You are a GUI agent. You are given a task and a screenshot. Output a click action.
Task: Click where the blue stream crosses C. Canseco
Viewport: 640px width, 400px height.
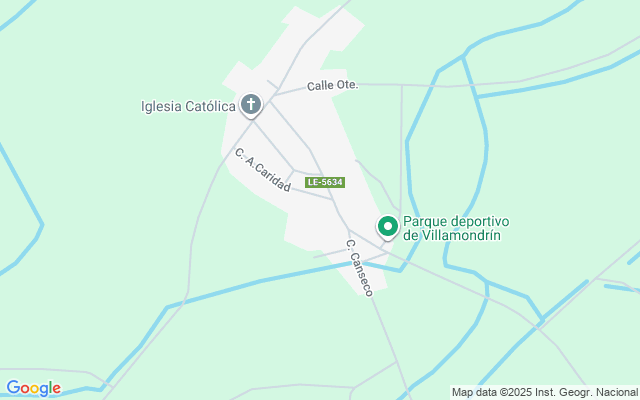[357, 263]
